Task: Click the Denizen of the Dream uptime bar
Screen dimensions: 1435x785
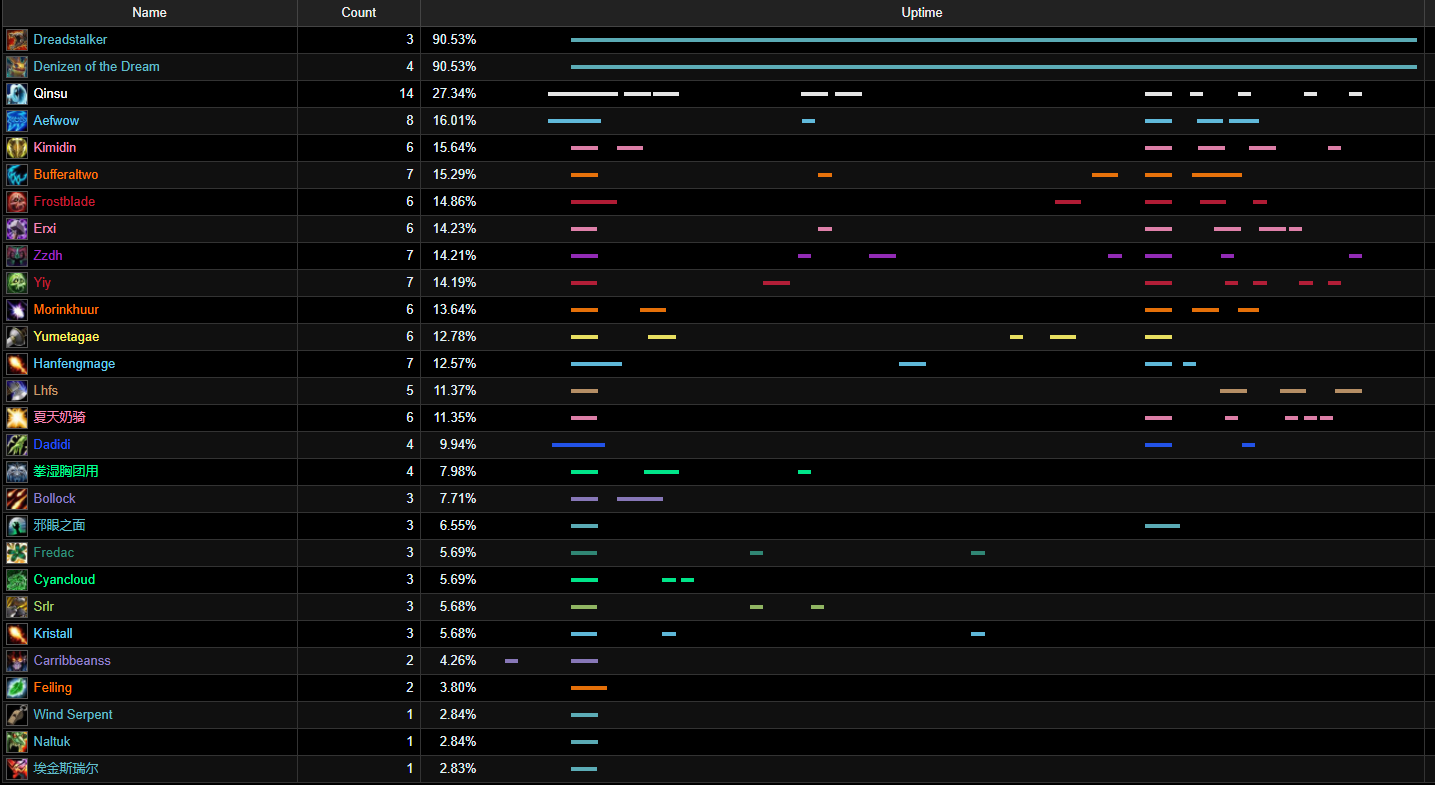Action: click(994, 67)
